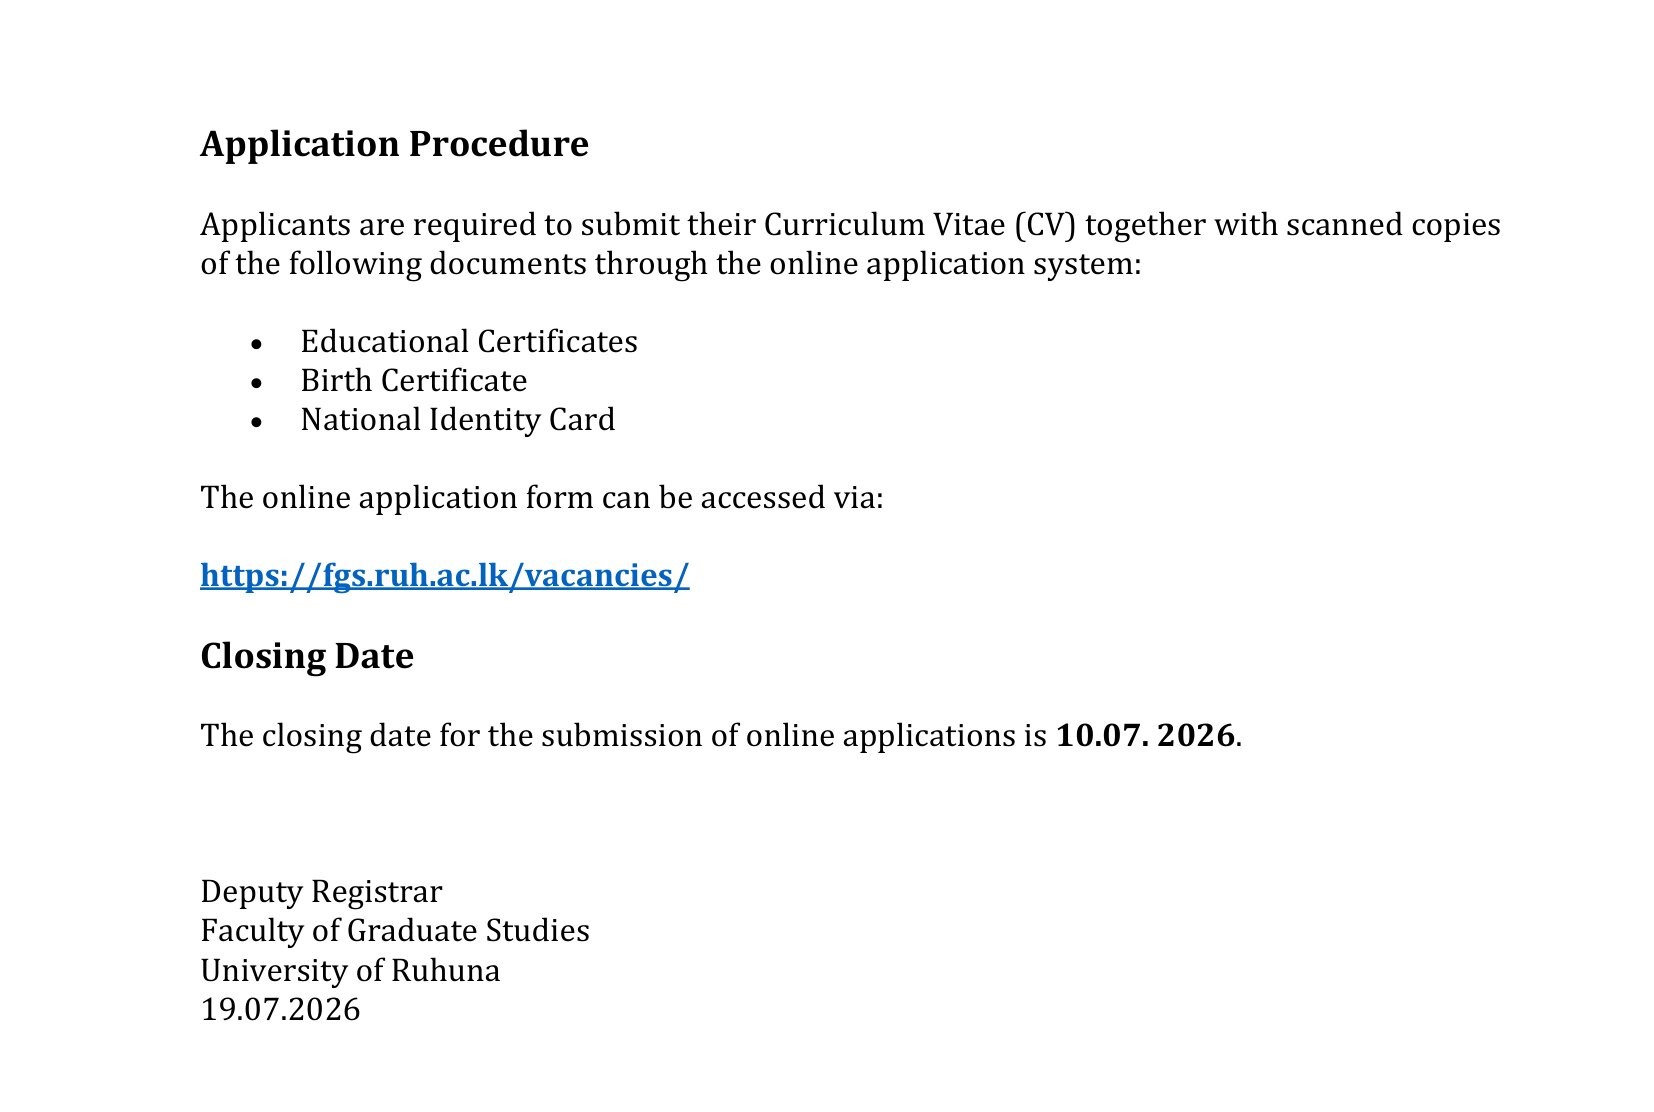Select the Birth Certificate list item
1654x1112 pixels.
(414, 381)
